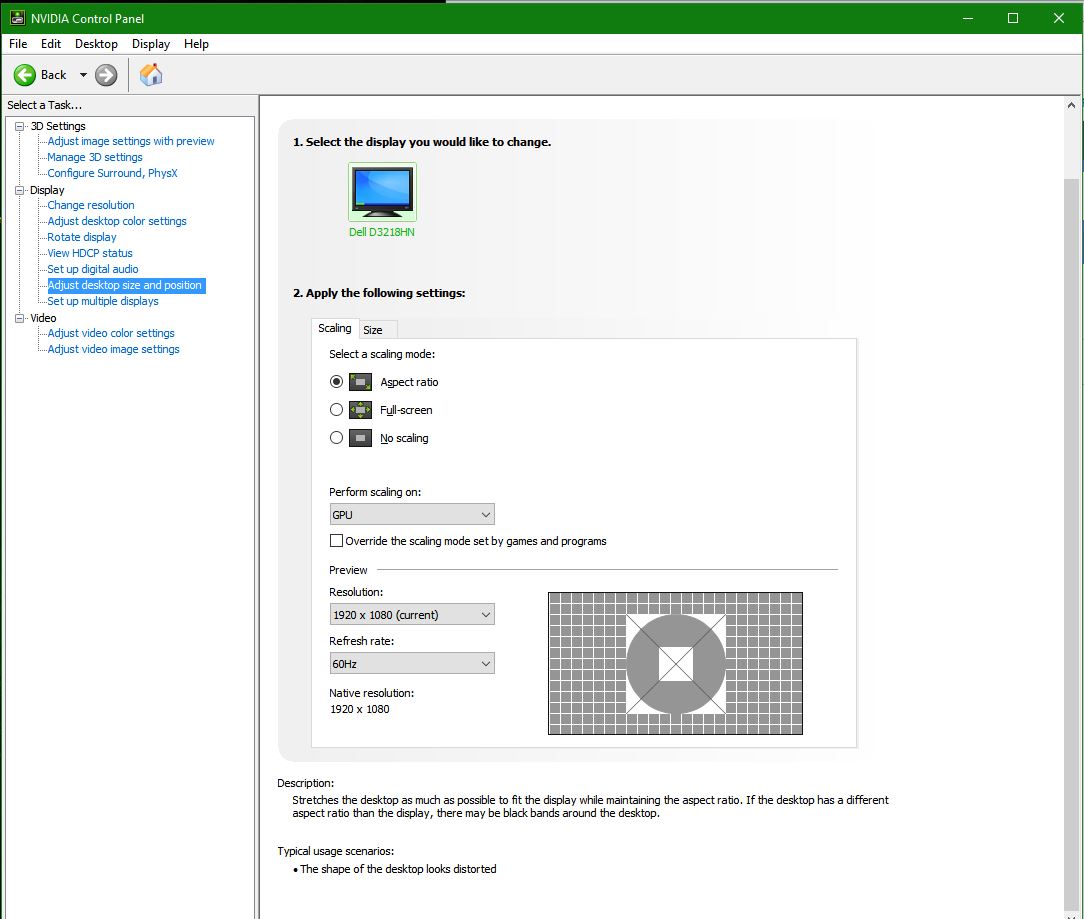Open the Desktop menu
Viewport: 1084px width, 919px height.
96,44
